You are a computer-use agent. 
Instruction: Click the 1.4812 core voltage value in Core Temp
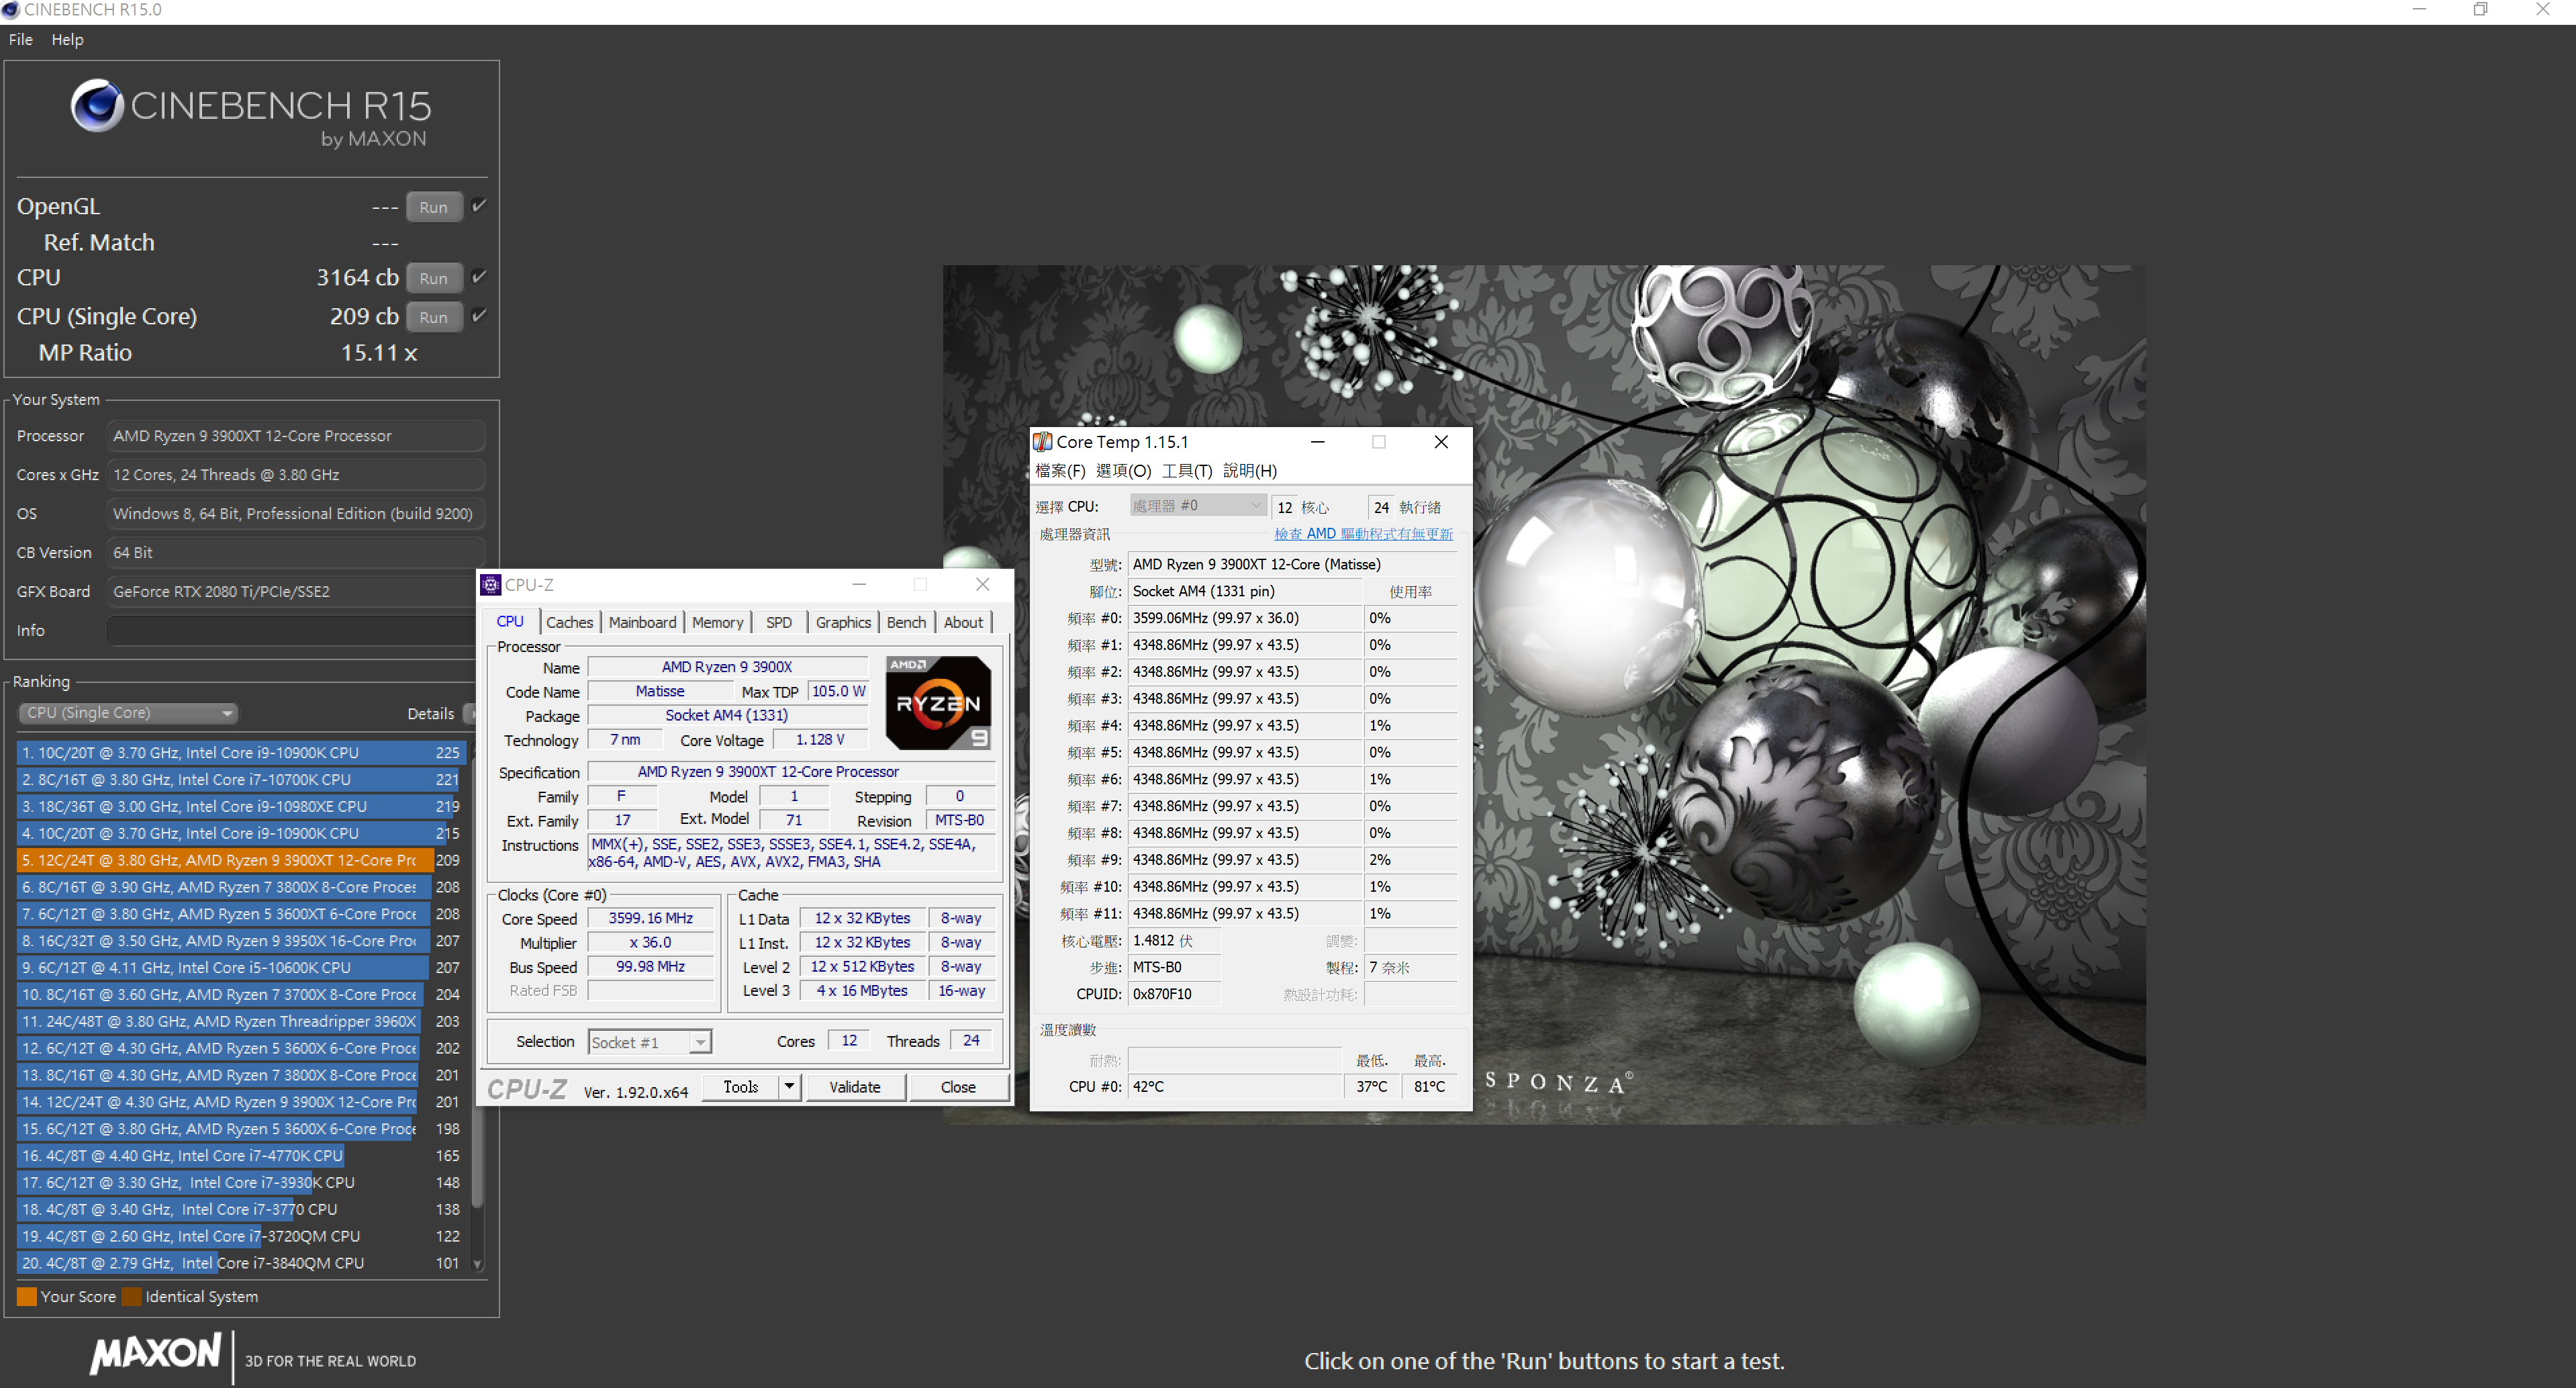(x=1174, y=941)
